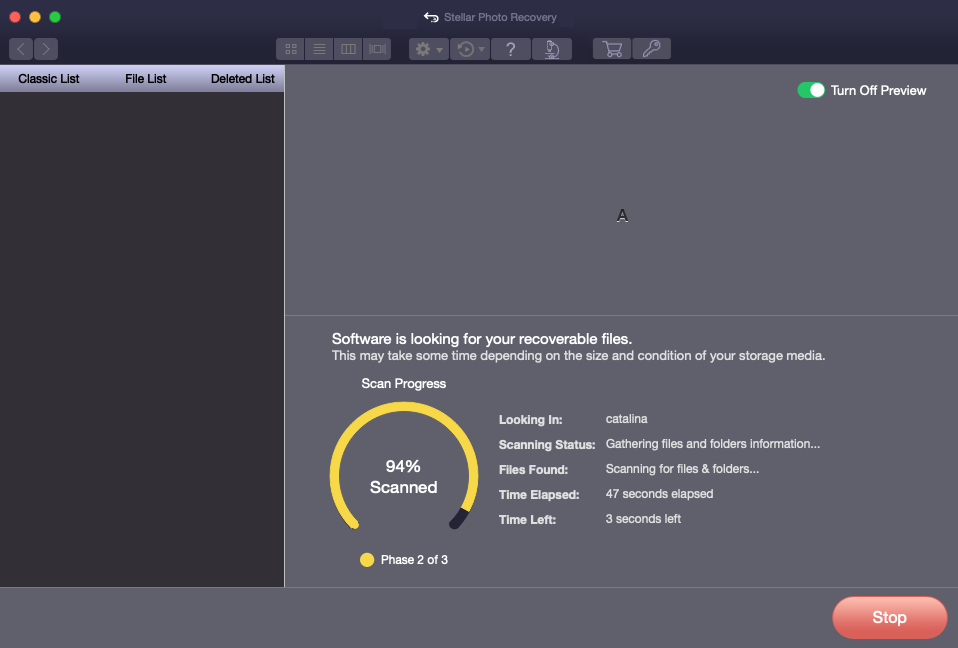This screenshot has height=648, width=958.
Task: Click the microscope deep scan icon
Action: (x=552, y=49)
